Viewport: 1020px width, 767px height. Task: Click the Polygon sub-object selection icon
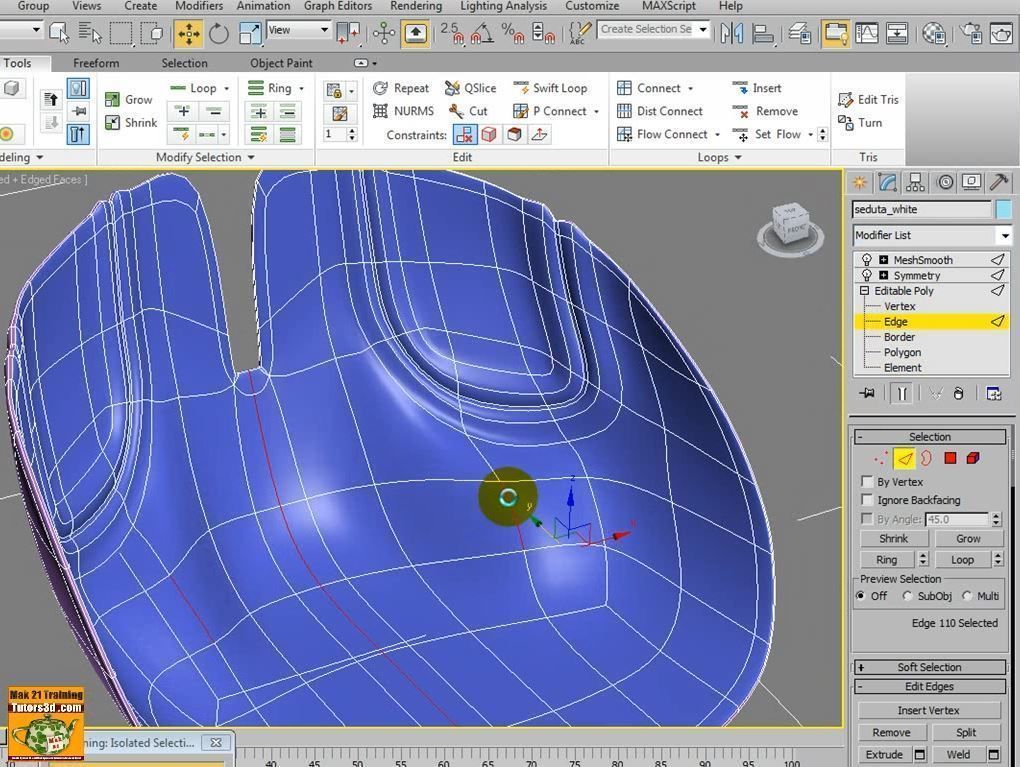pos(950,458)
